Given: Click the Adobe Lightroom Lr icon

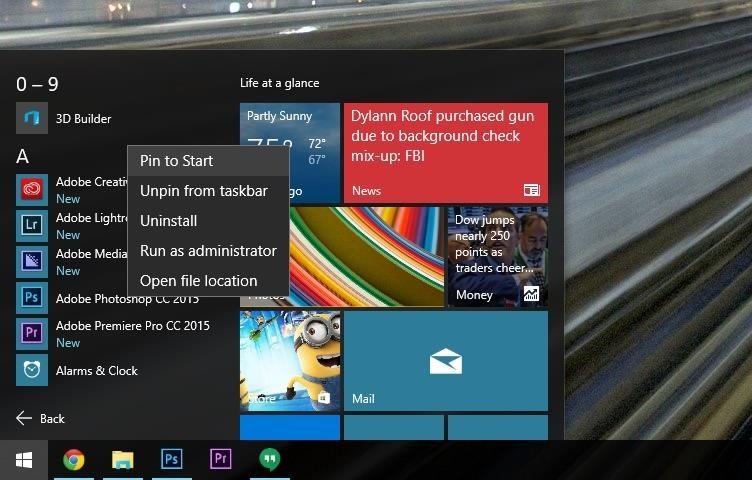Looking at the screenshot, I should tap(32, 226).
